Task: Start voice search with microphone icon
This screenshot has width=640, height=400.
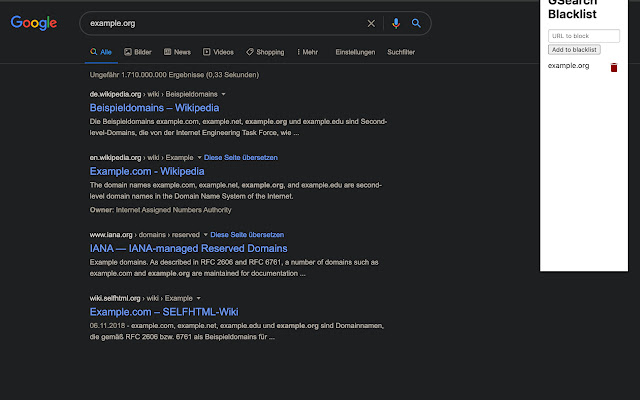Action: point(396,24)
